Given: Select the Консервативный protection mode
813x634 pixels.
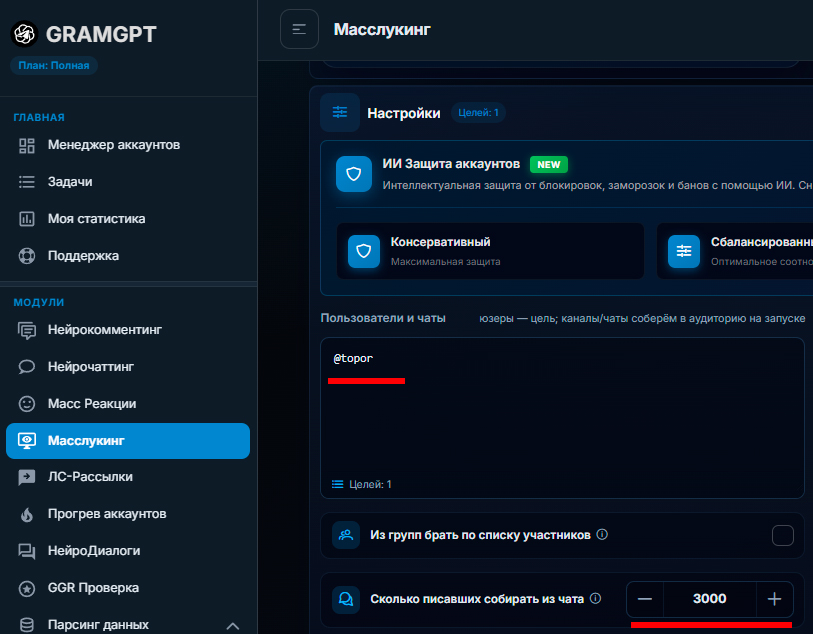Looking at the screenshot, I should pyautogui.click(x=490, y=251).
